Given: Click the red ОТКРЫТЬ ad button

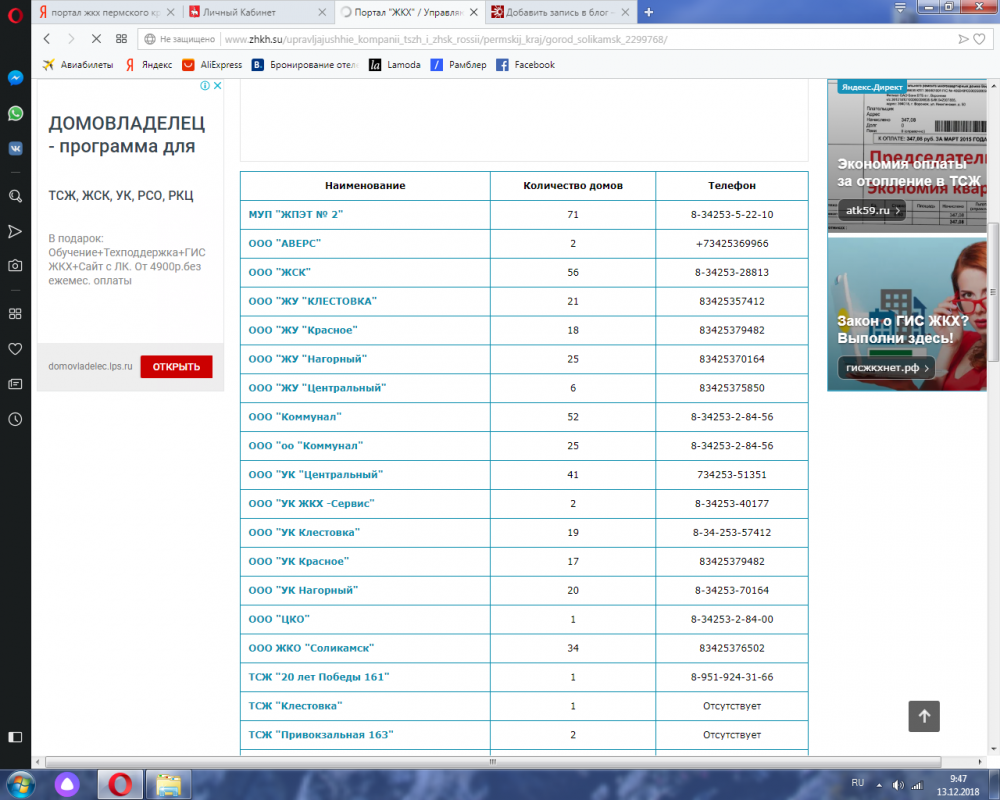Looking at the screenshot, I should (176, 367).
